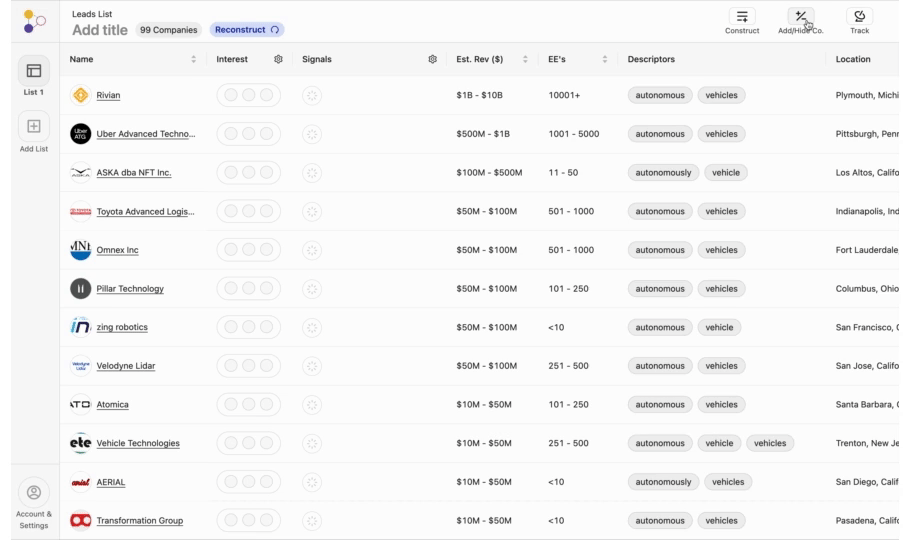The width and height of the screenshot is (910, 540).
Task: Click Add title field
Action: [100, 30]
